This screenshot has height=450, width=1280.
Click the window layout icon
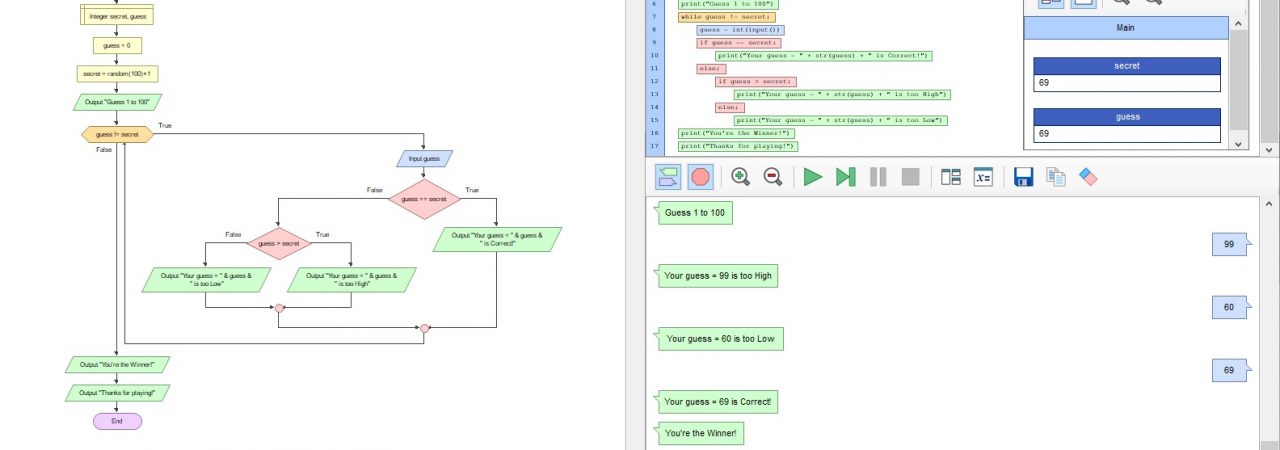pos(951,177)
